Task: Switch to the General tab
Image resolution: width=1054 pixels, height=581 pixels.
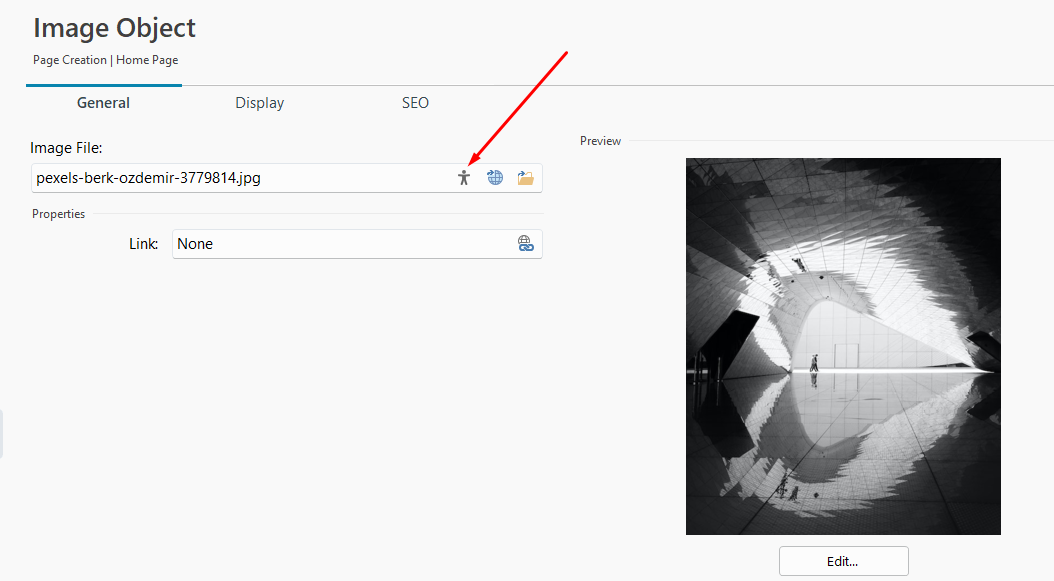Action: [104, 103]
